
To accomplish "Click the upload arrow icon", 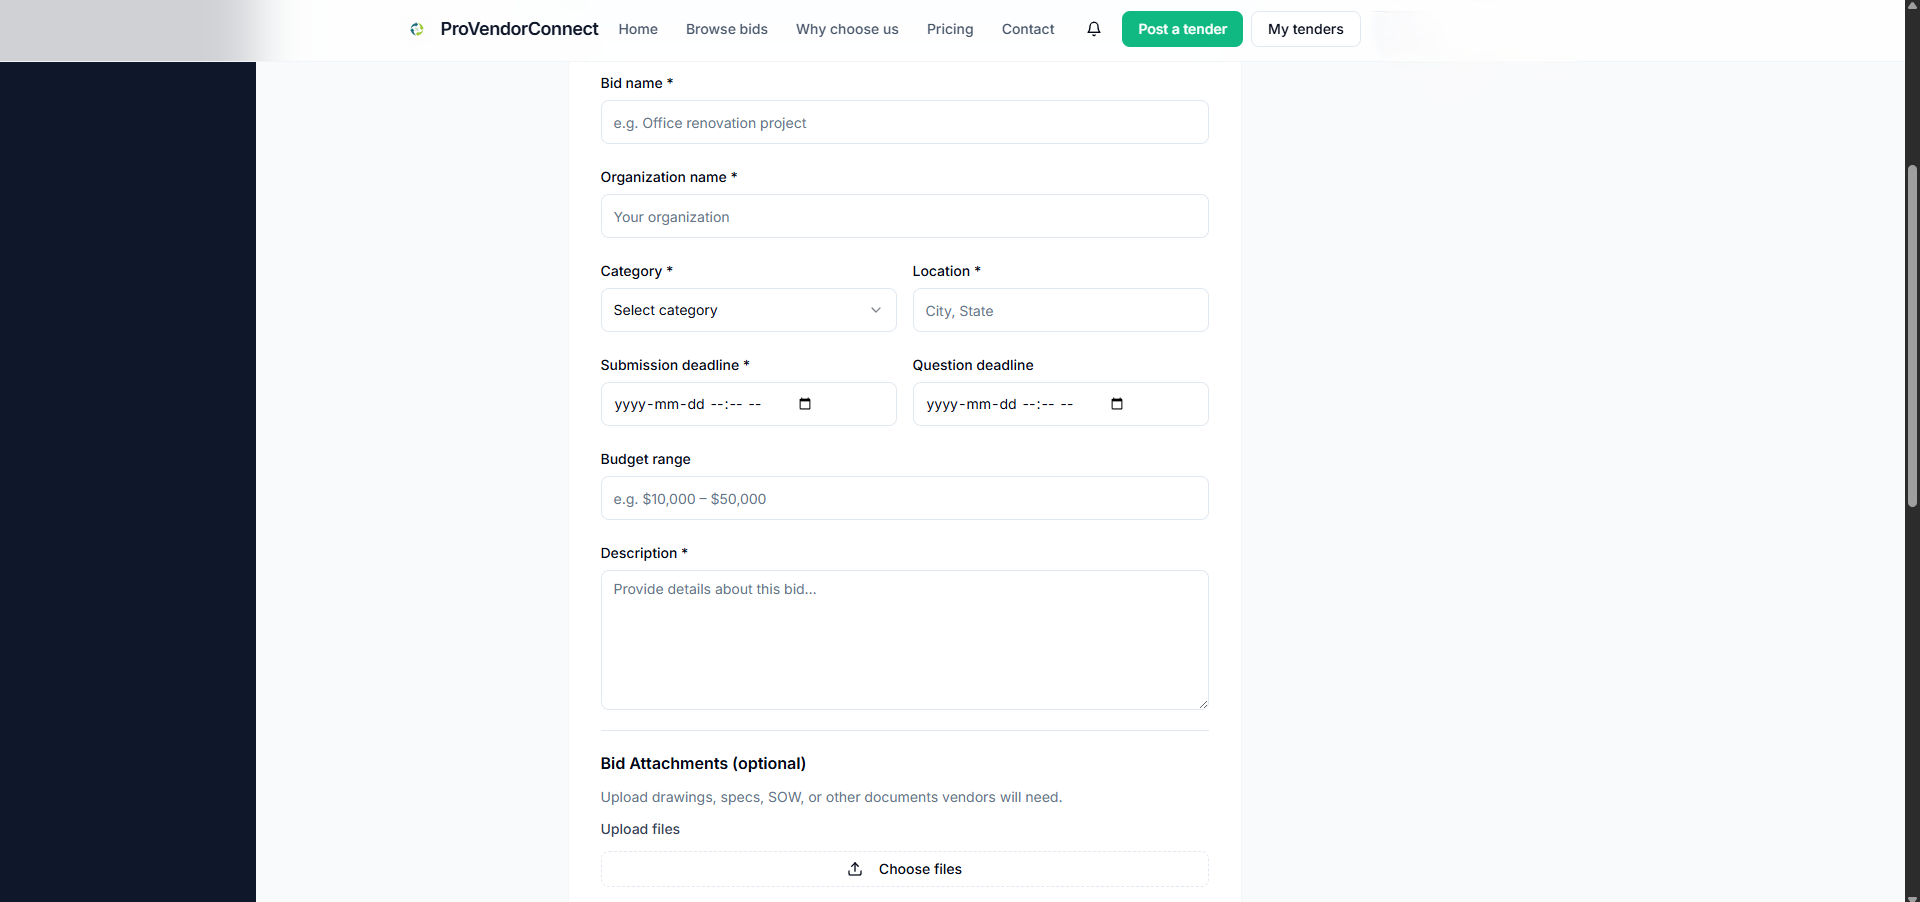I will point(855,869).
